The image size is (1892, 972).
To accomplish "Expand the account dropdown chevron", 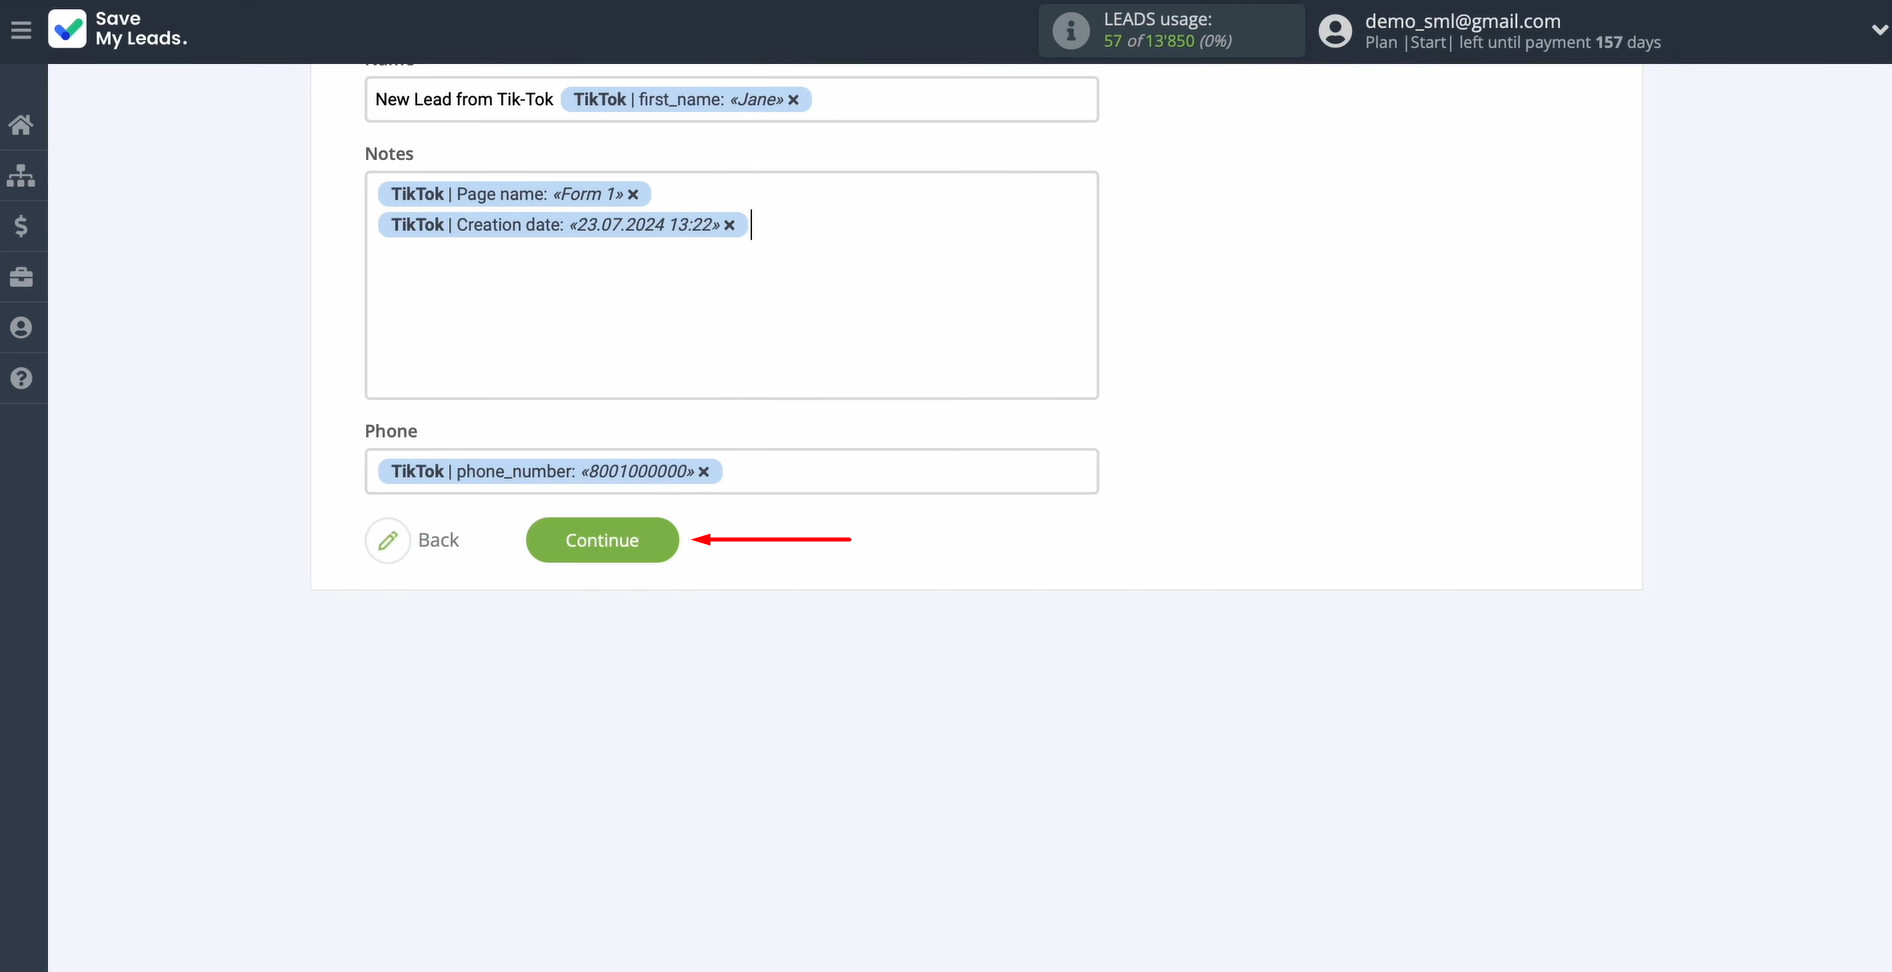I will 1878,31.
